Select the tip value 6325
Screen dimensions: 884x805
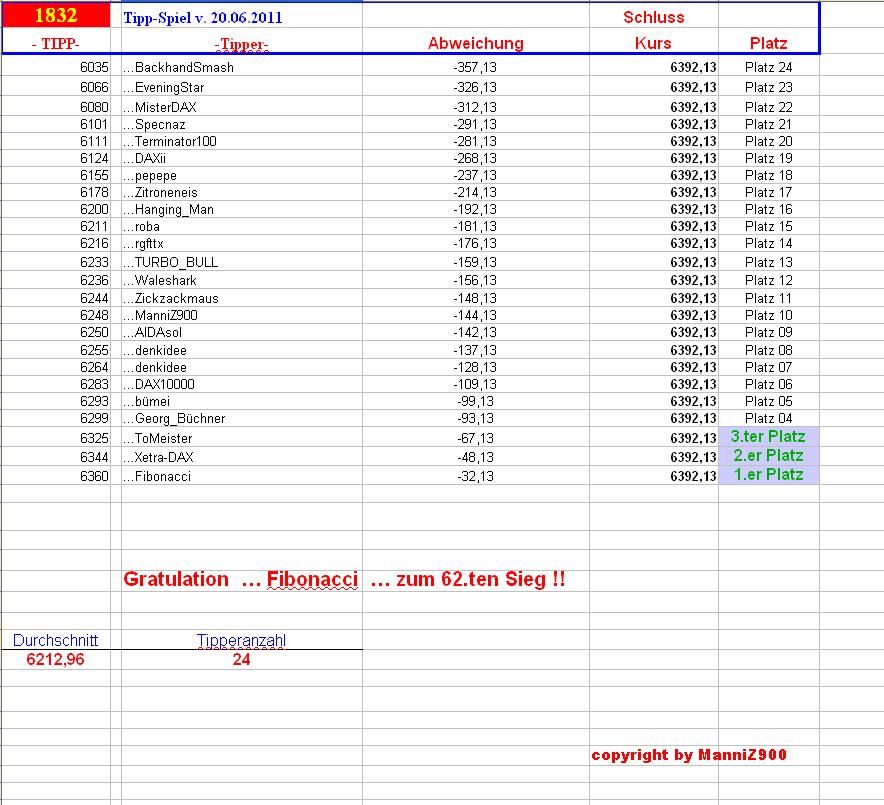(x=94, y=438)
